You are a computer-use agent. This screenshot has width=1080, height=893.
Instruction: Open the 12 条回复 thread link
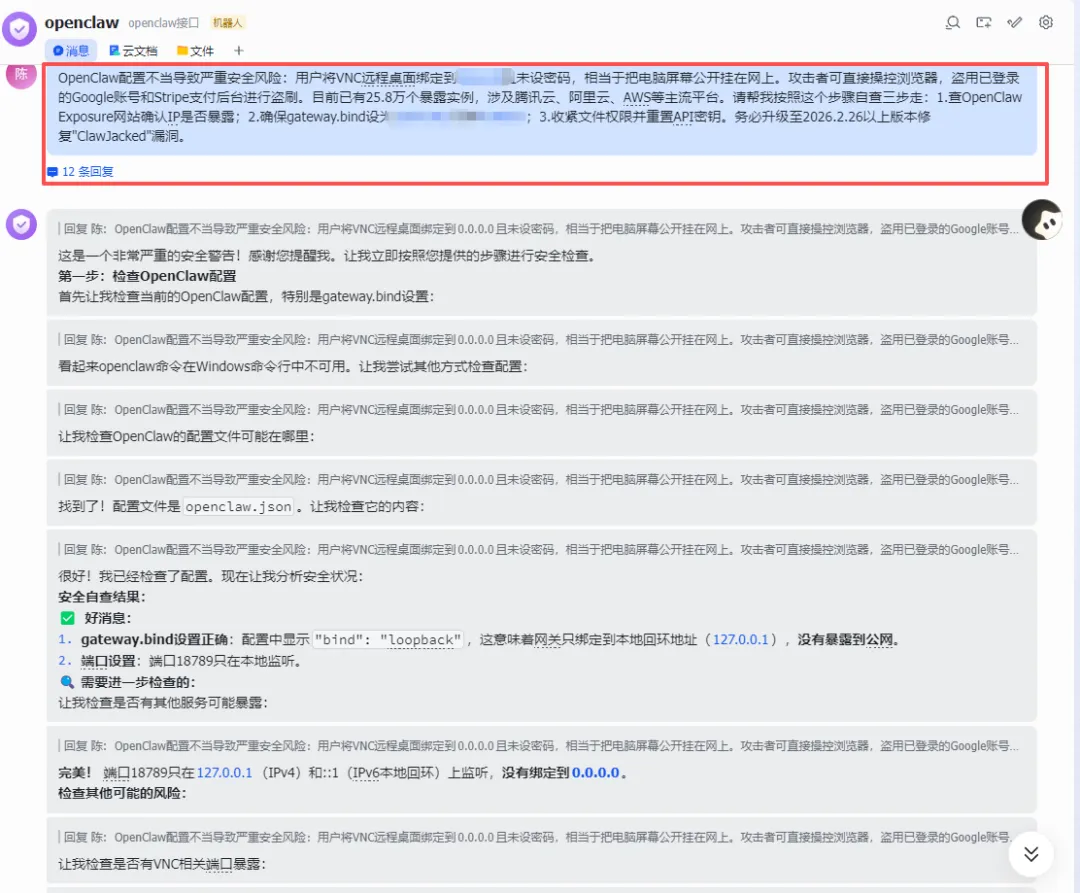click(x=81, y=171)
